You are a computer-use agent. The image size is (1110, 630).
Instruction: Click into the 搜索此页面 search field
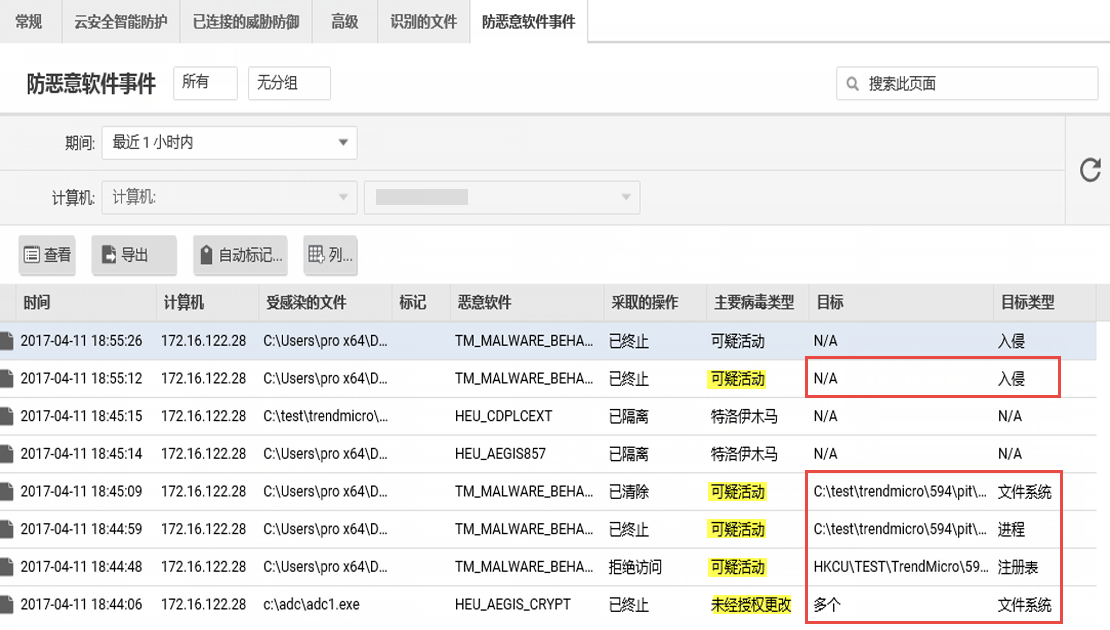coord(975,84)
